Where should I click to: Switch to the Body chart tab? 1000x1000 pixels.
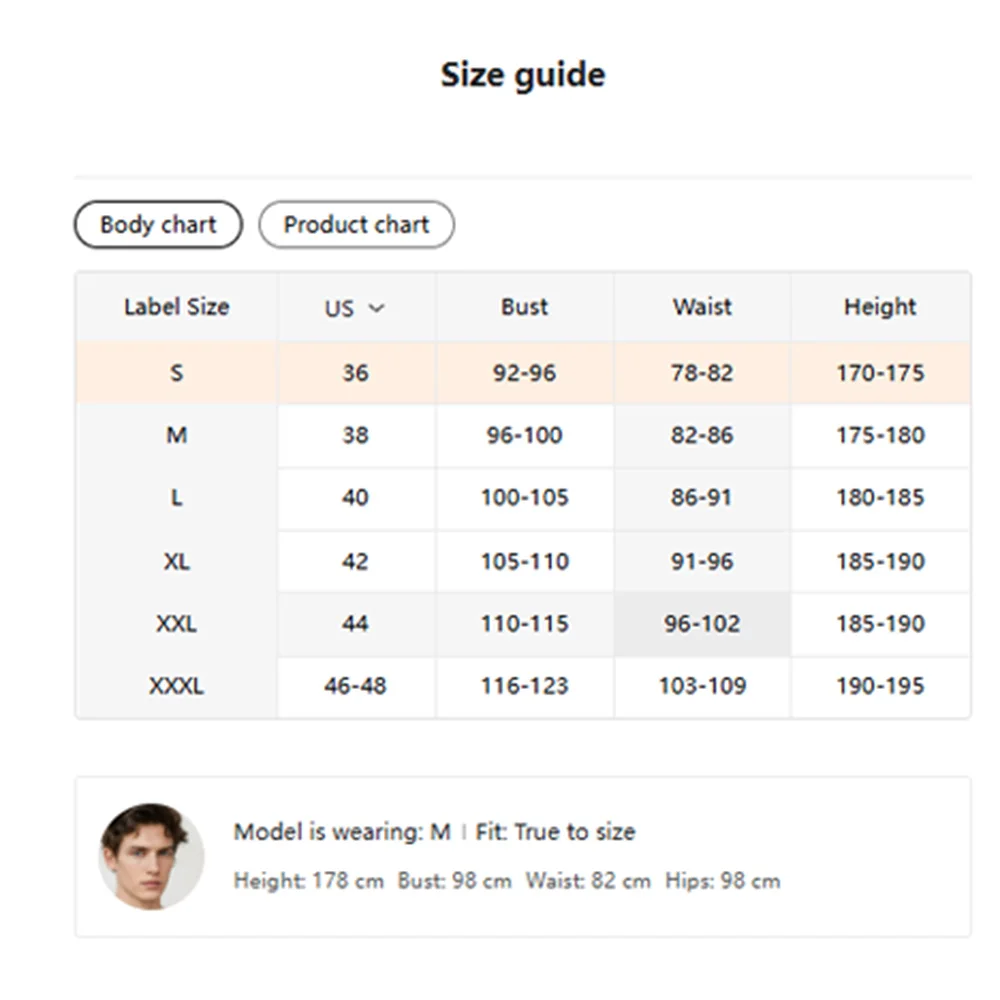pyautogui.click(x=158, y=225)
